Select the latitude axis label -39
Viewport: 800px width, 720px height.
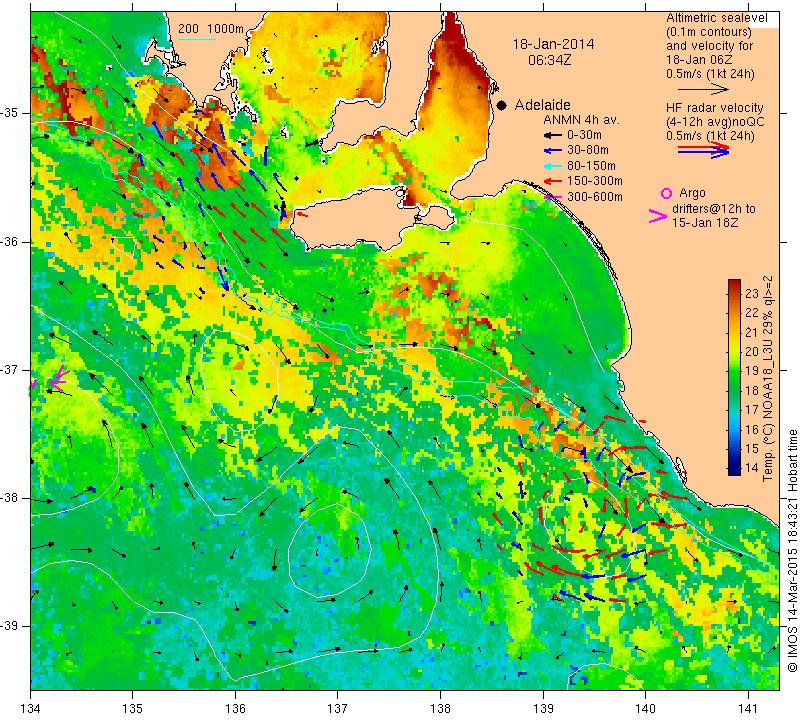coord(11,626)
